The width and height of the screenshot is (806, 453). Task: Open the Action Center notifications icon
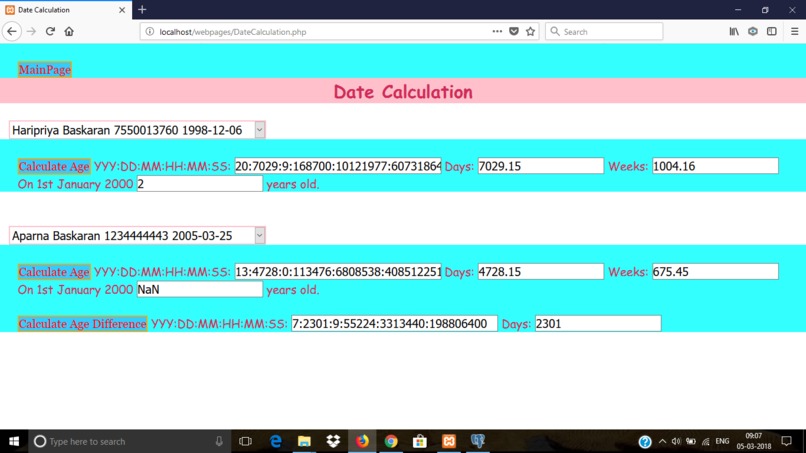[786, 441]
